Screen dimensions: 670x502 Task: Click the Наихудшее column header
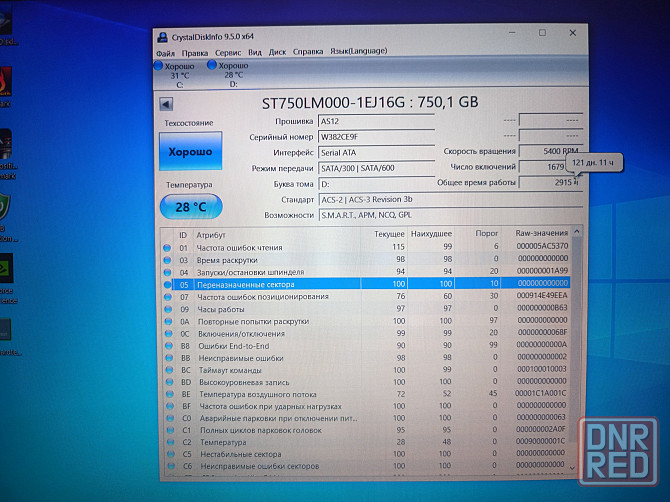[431, 234]
